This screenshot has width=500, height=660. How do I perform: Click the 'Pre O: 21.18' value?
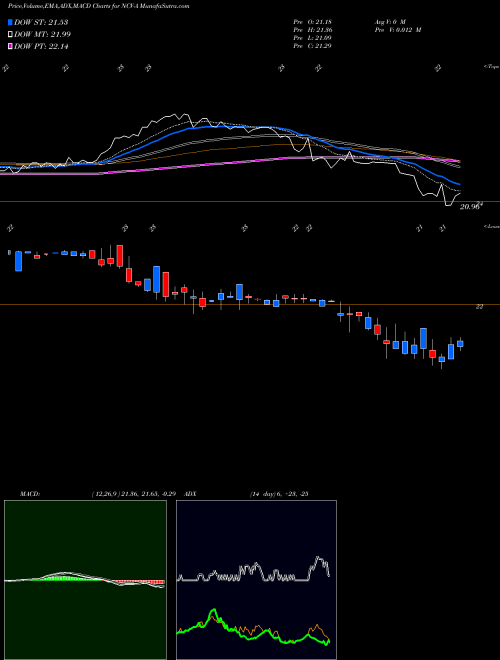click(x=313, y=22)
